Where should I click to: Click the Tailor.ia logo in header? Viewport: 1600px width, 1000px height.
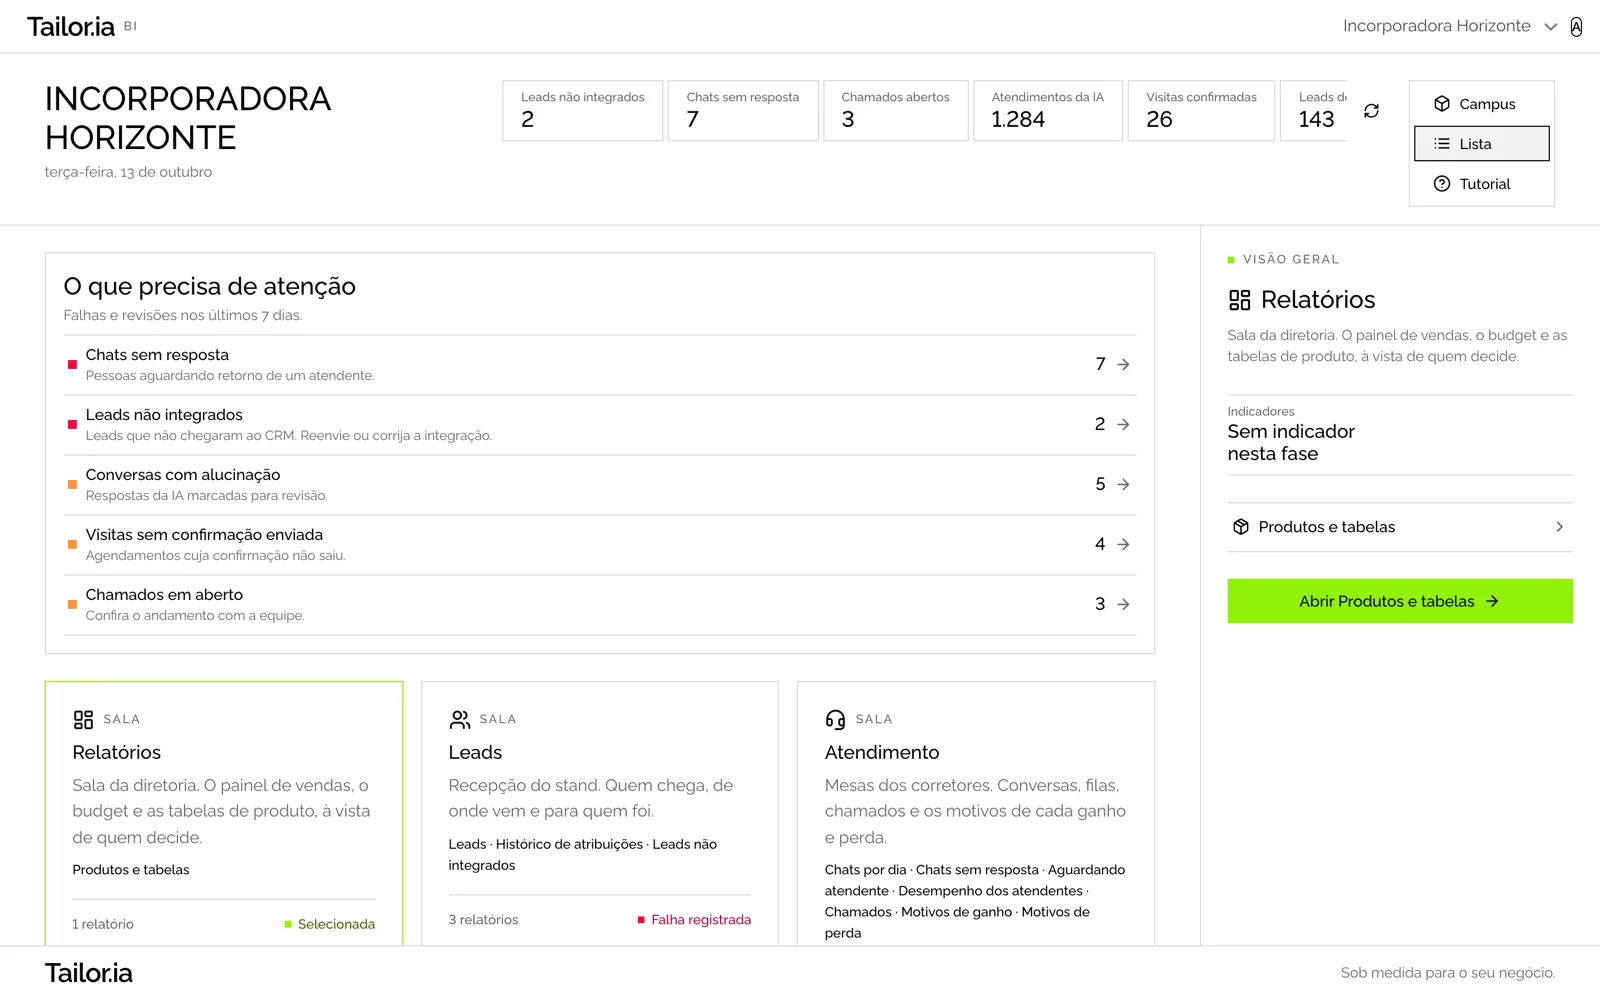click(71, 27)
